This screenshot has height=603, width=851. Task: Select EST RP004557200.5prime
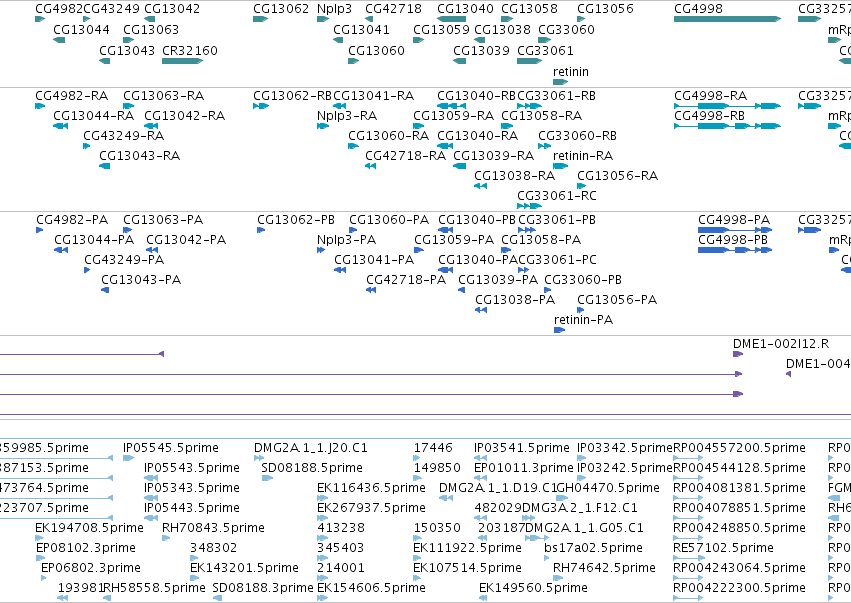click(739, 448)
